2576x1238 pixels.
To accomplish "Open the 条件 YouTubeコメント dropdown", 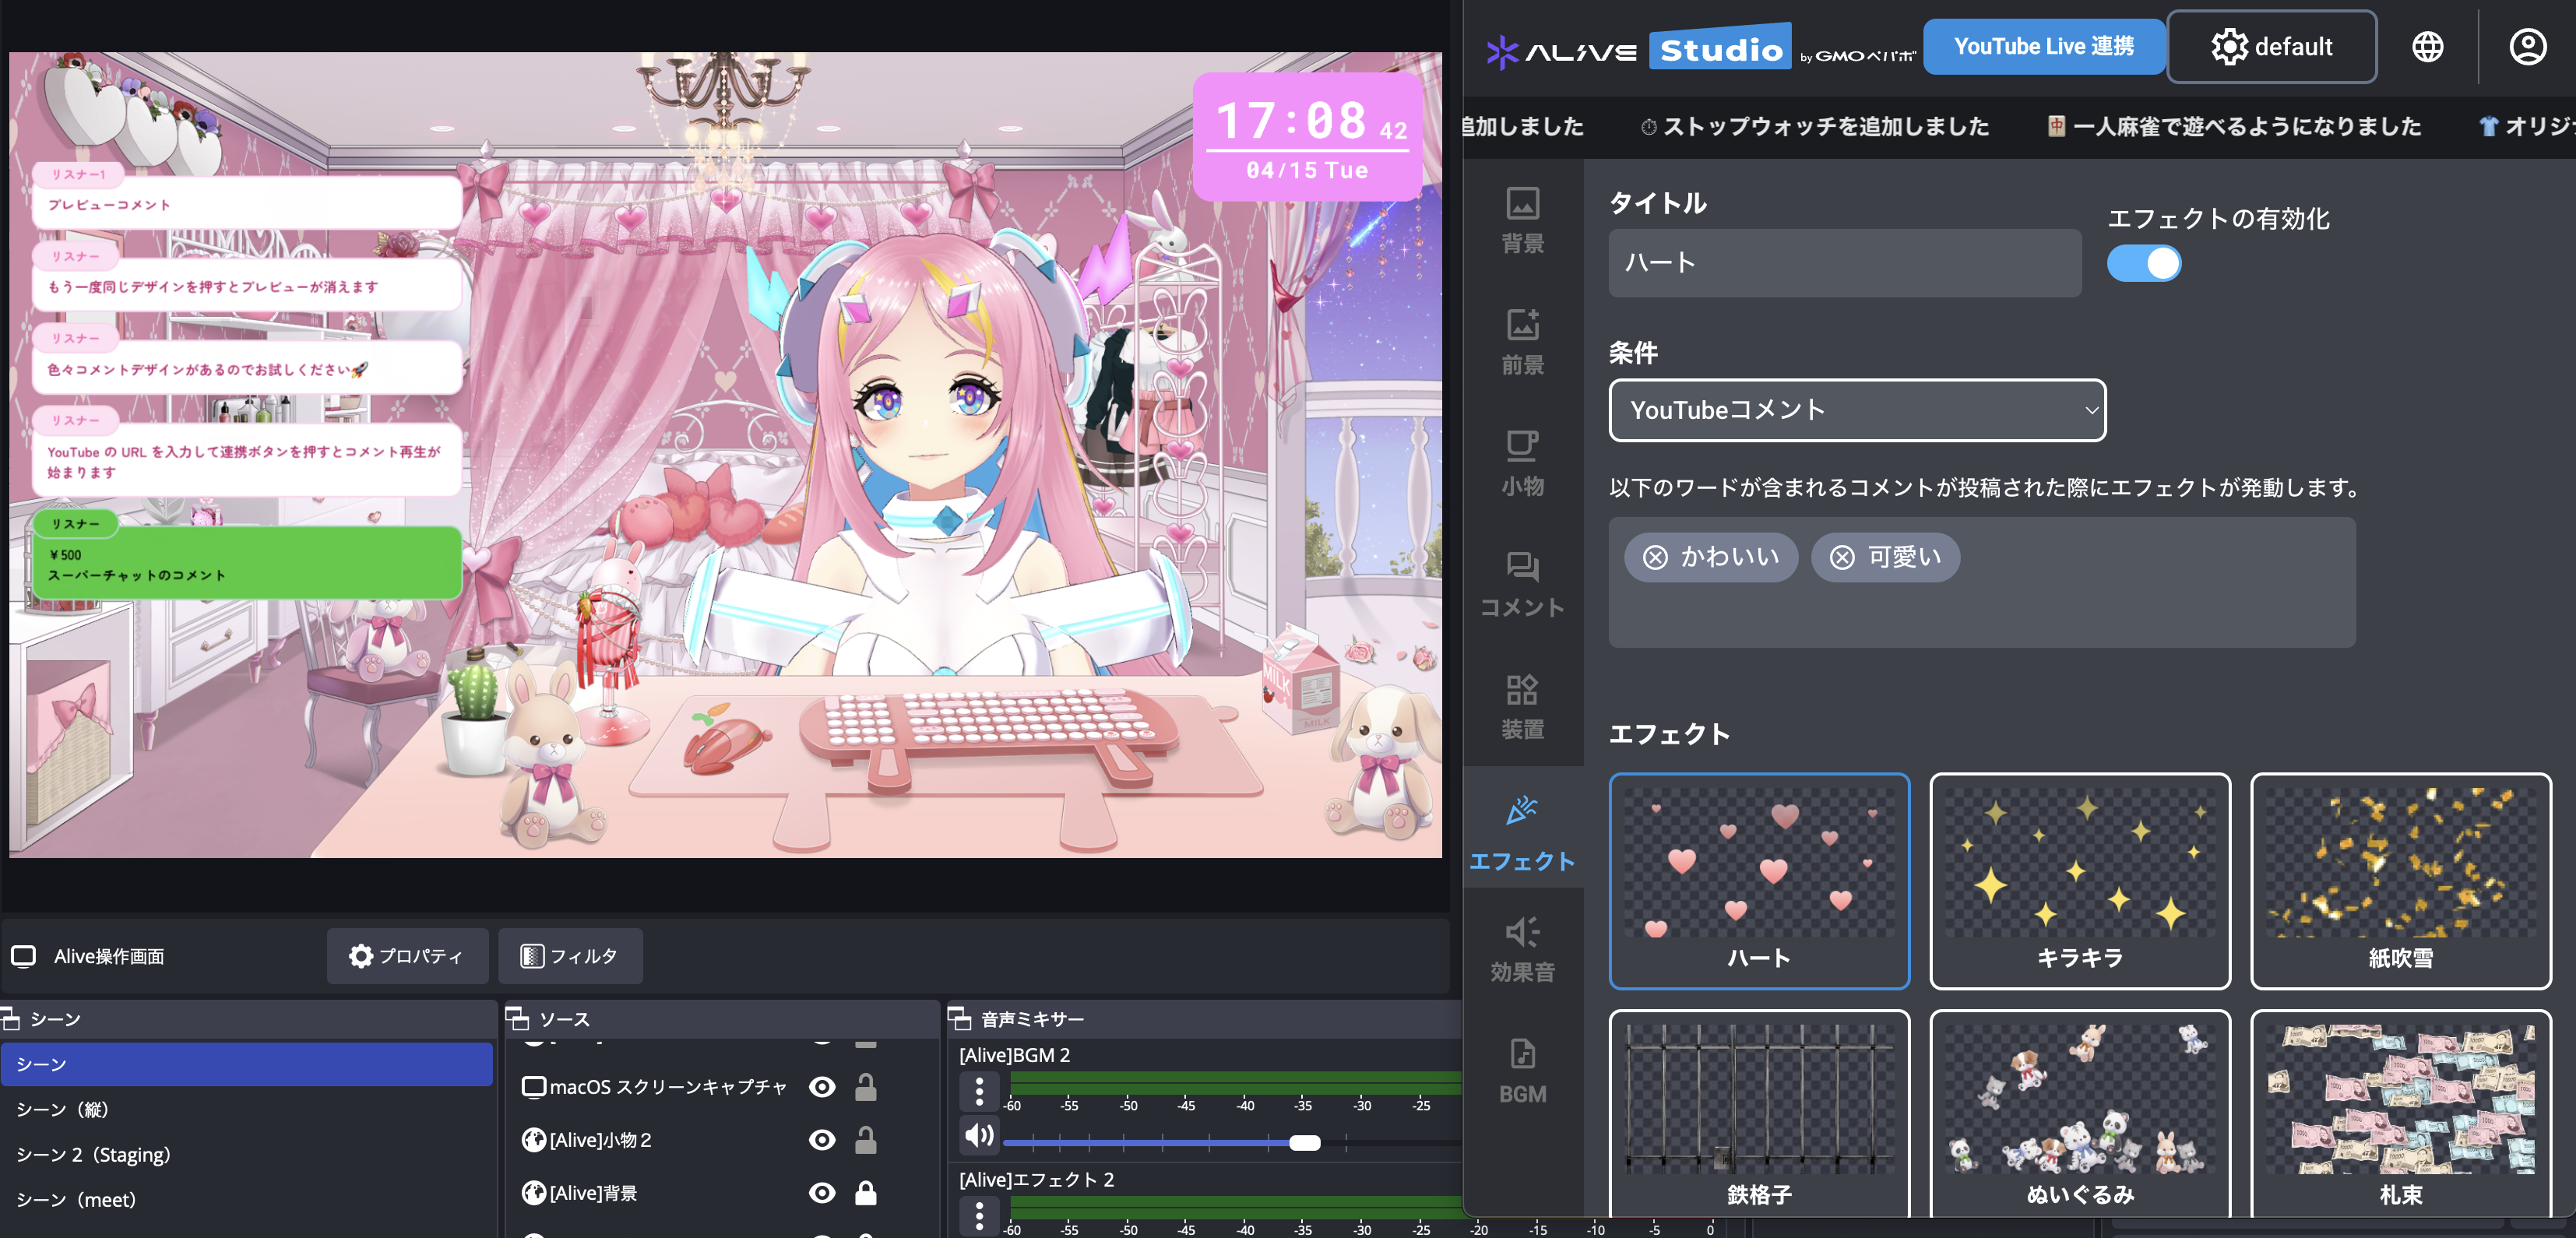I will [1857, 410].
